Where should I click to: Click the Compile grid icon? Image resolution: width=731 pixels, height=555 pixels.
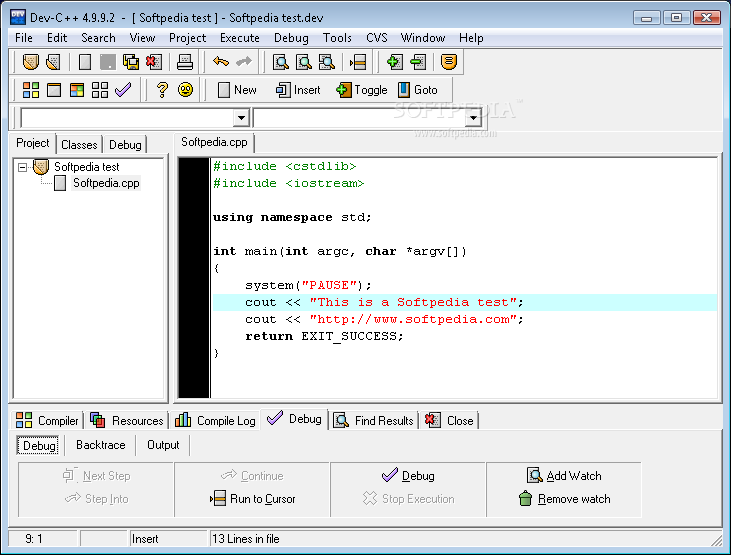[x=31, y=90]
